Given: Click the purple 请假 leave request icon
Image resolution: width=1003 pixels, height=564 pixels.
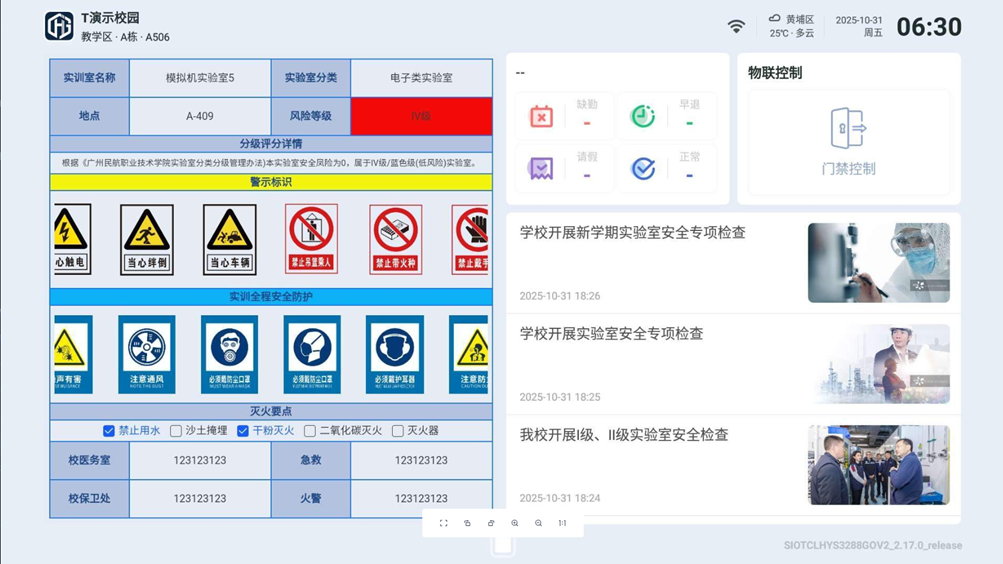Looking at the screenshot, I should point(541,169).
